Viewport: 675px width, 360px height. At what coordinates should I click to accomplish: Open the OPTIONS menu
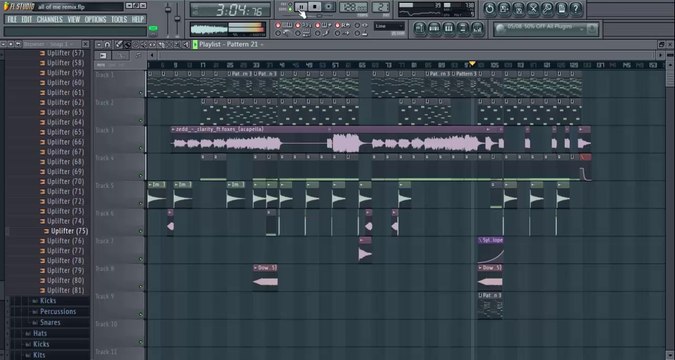point(95,19)
